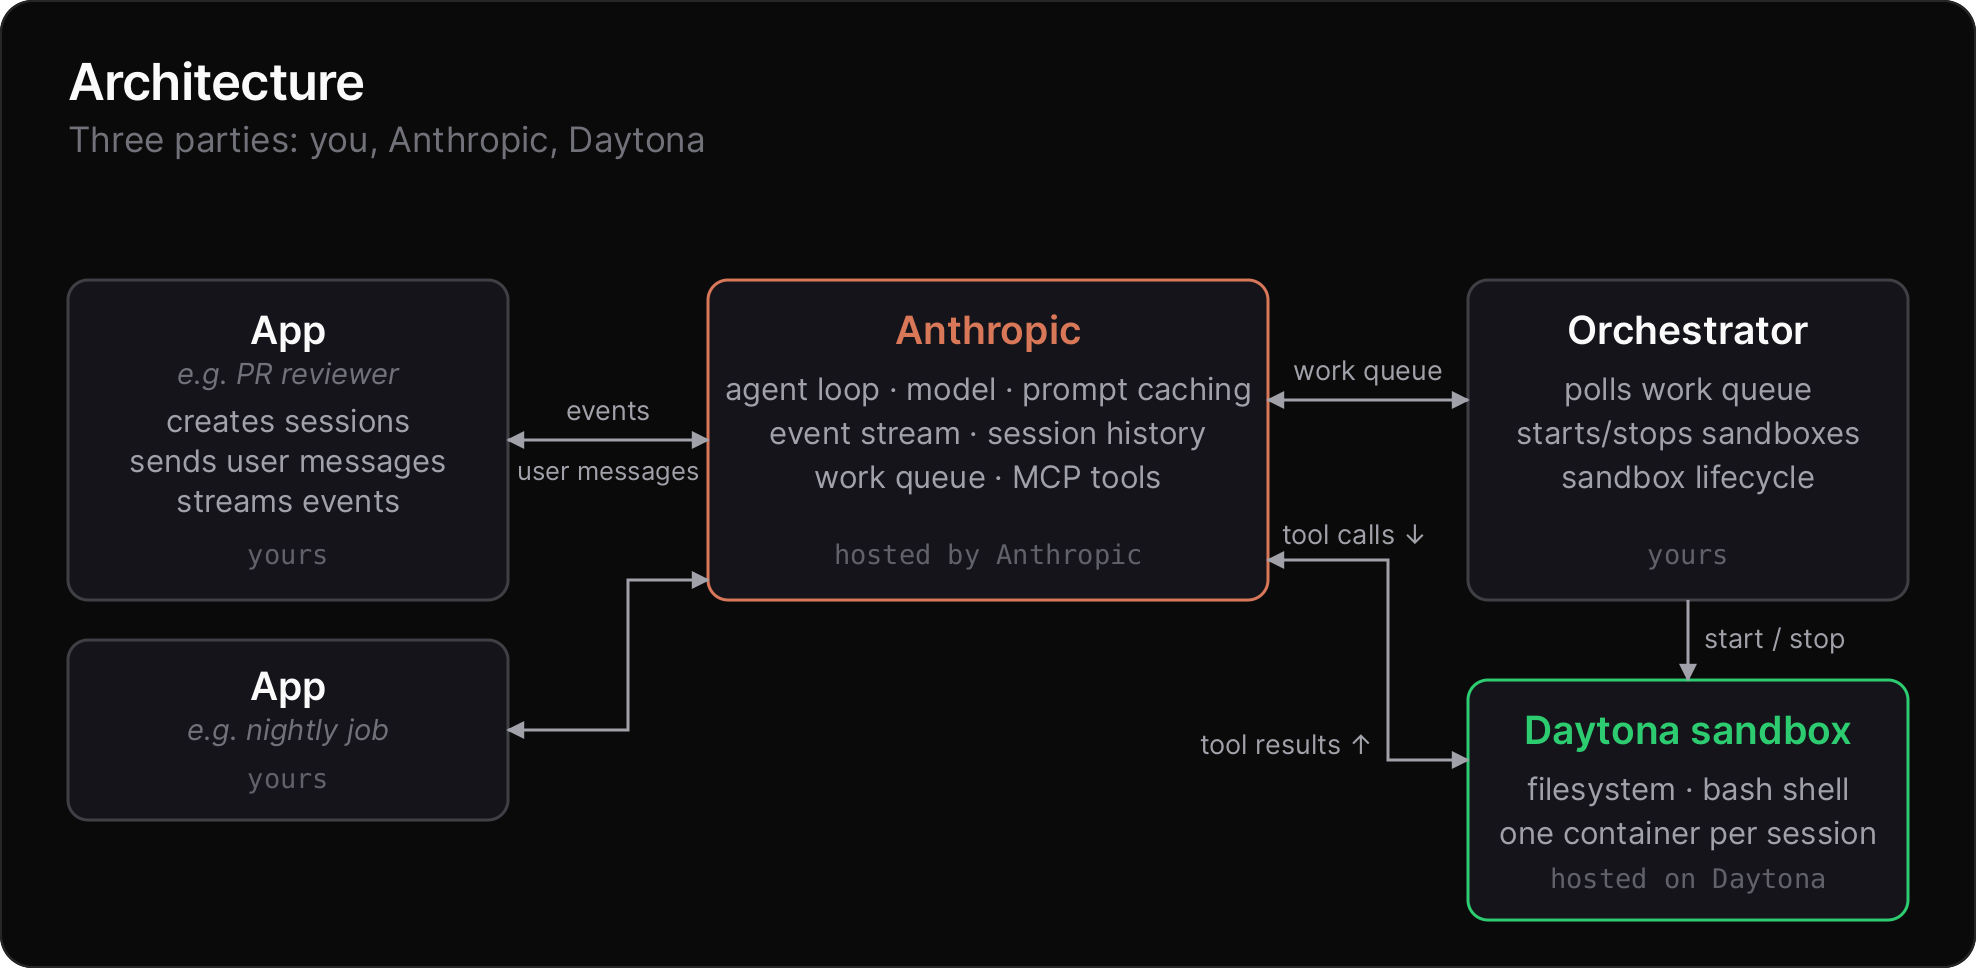Click 'agent loop · model · prompt caching' line
1976x968 pixels.
tap(988, 389)
